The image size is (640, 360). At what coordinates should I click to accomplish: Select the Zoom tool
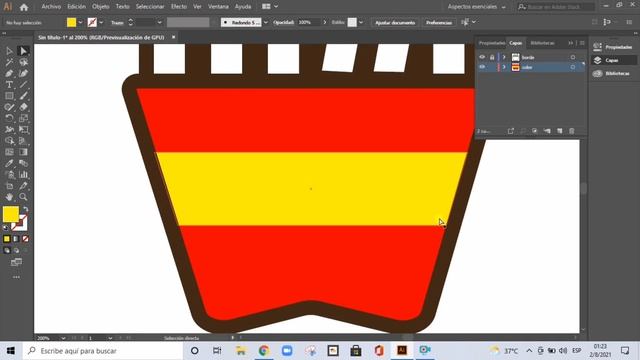23,197
